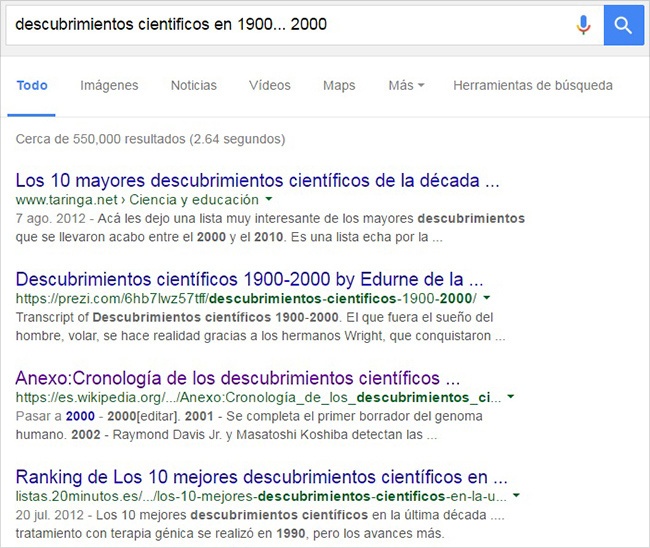Open the Vídeos tab
The image size is (650, 548).
pos(269,85)
